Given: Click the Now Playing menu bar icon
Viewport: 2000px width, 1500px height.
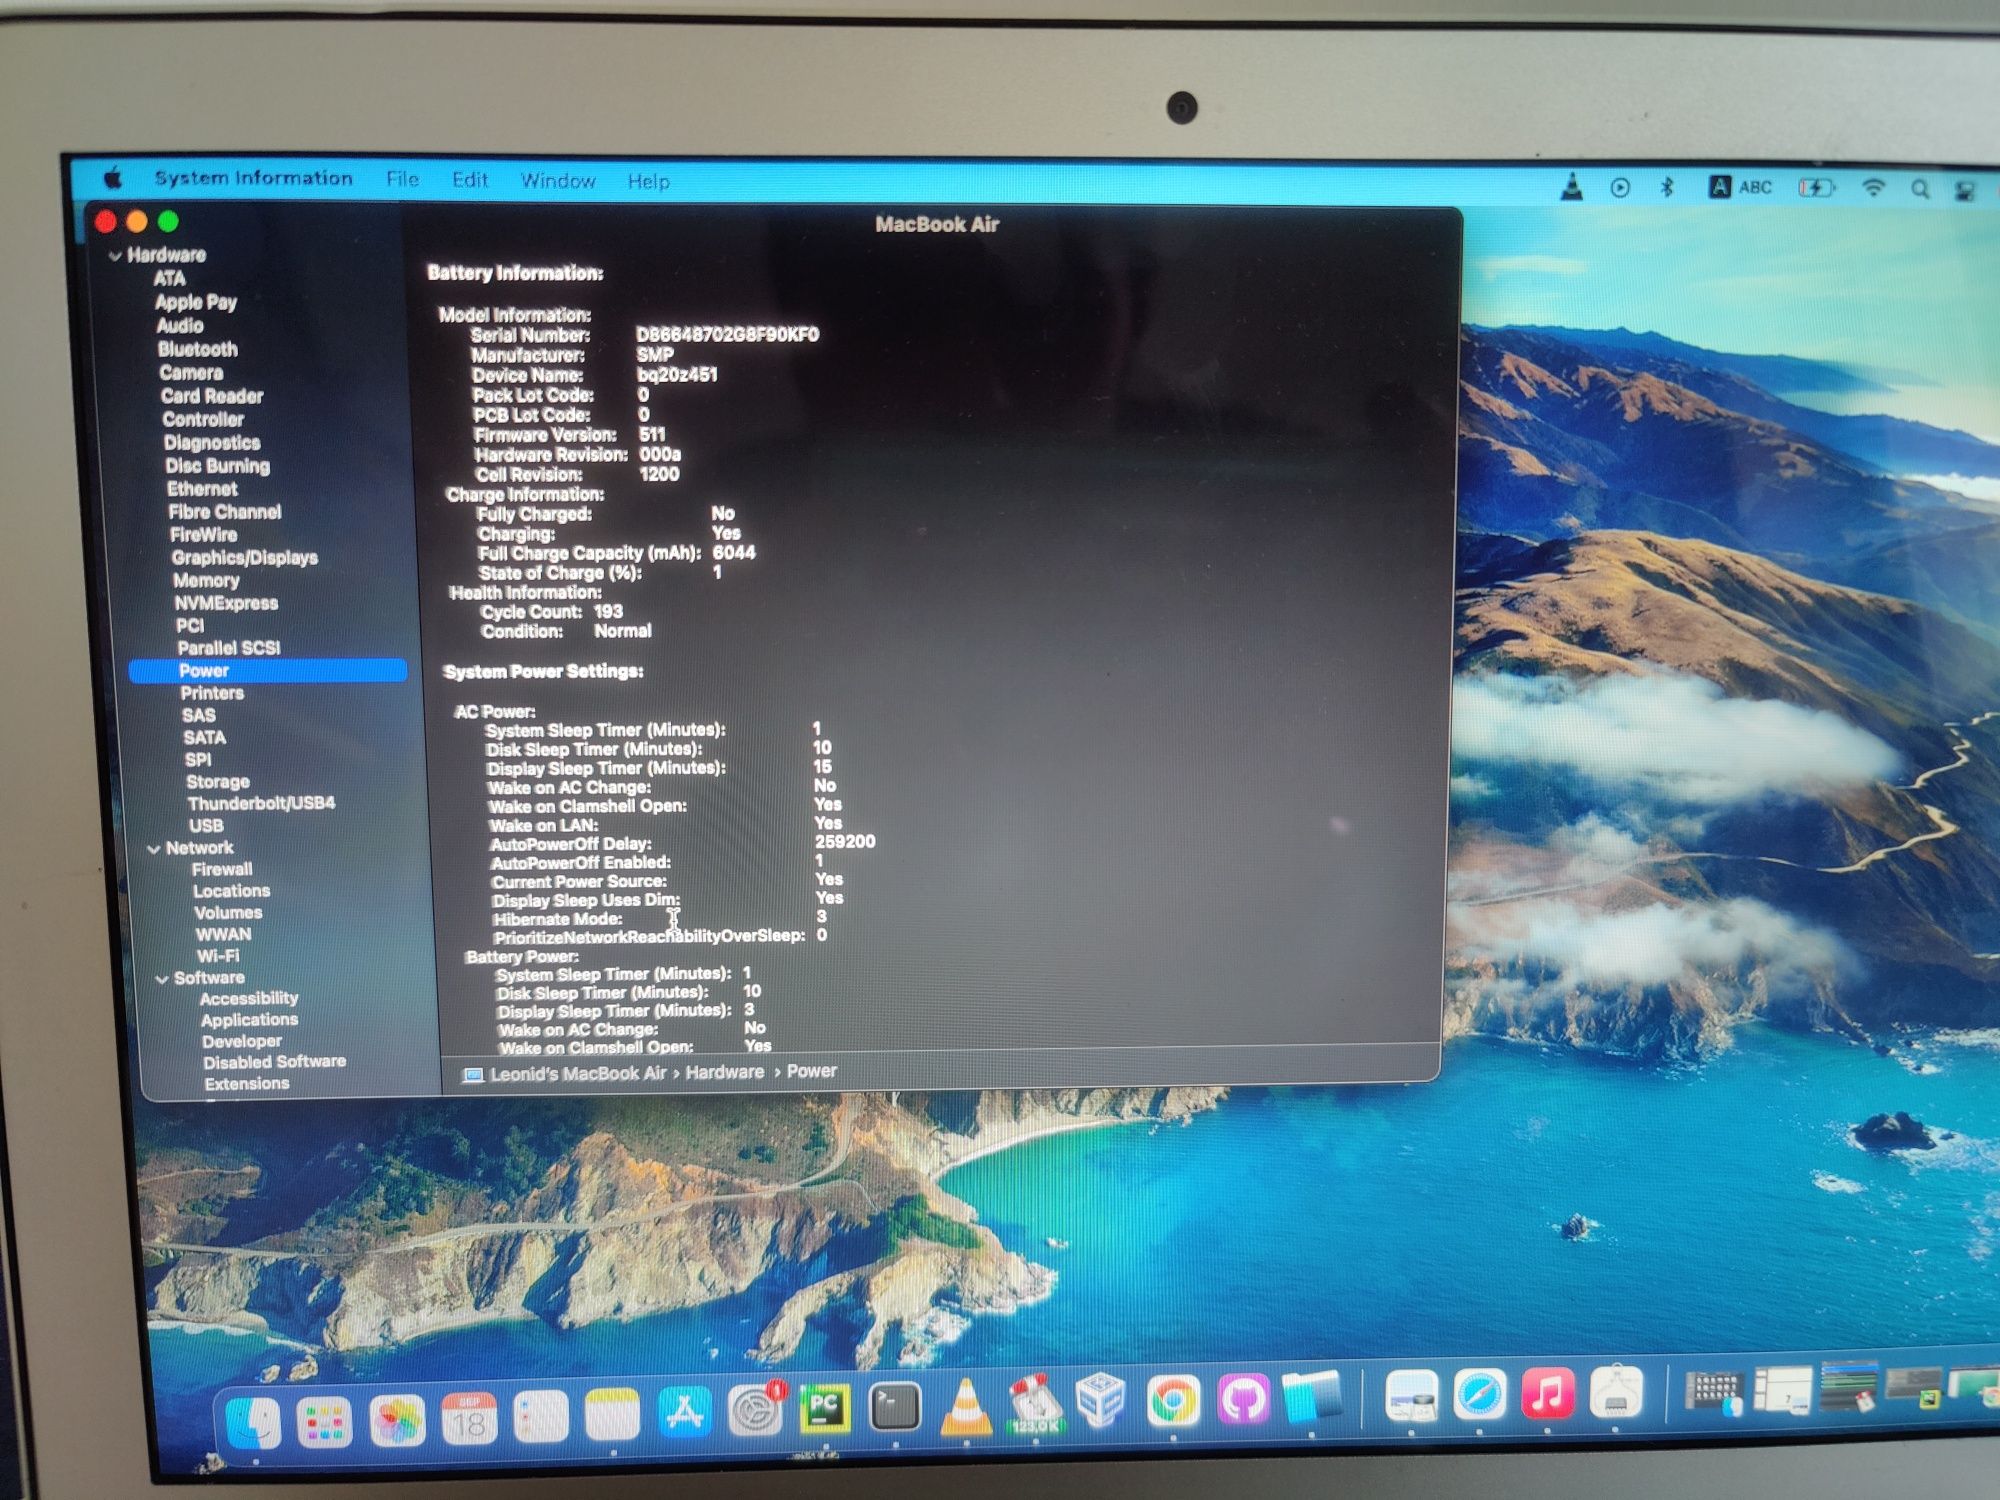Looking at the screenshot, I should click(x=1620, y=187).
